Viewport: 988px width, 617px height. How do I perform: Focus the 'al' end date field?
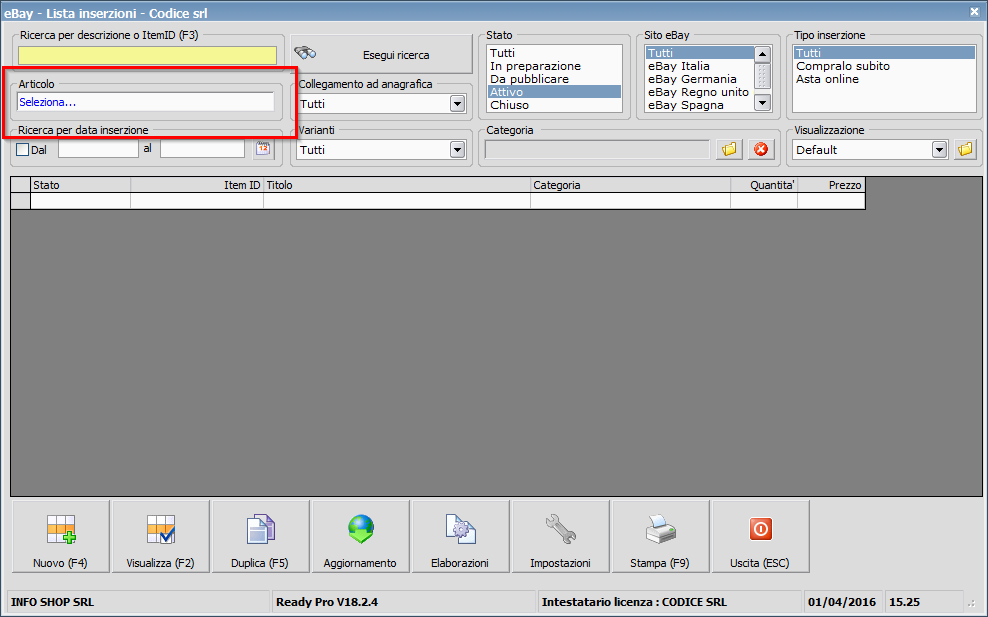(x=202, y=149)
